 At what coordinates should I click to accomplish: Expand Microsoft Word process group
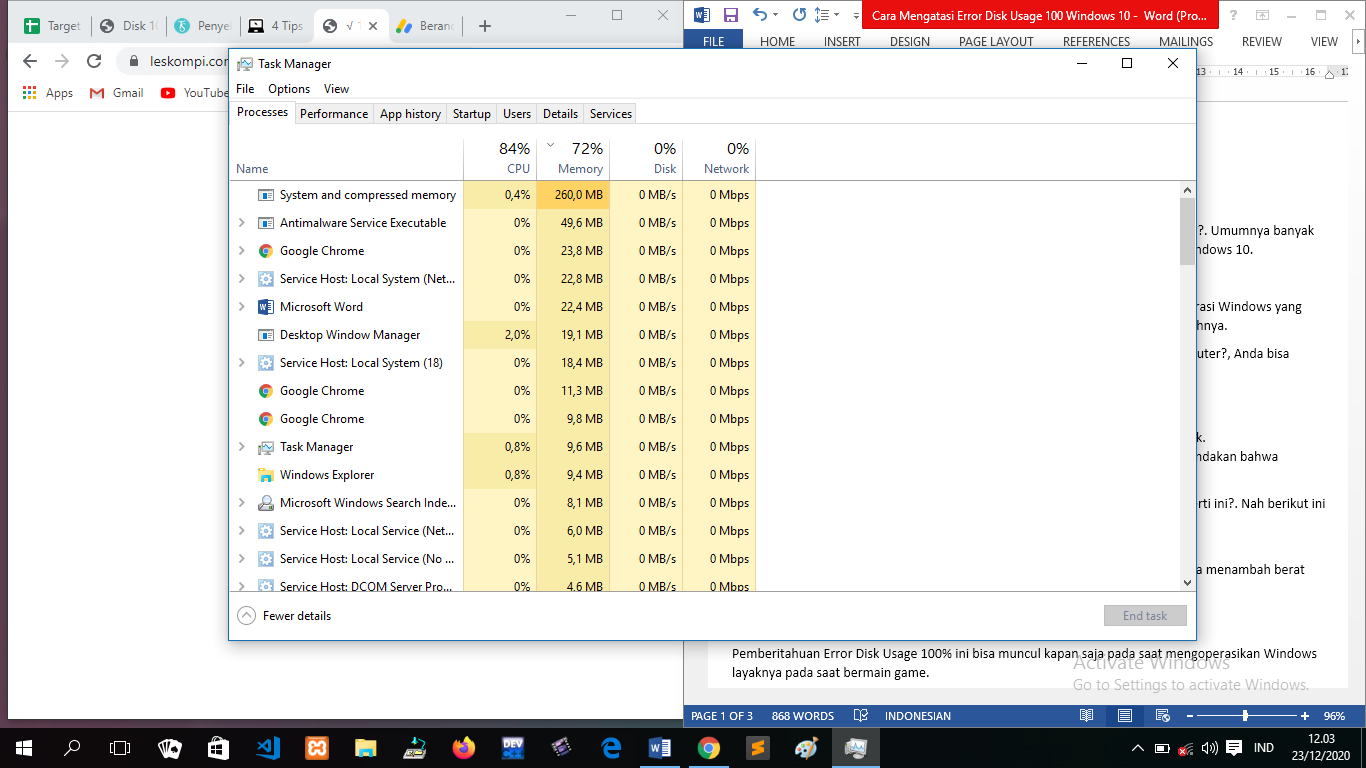241,307
